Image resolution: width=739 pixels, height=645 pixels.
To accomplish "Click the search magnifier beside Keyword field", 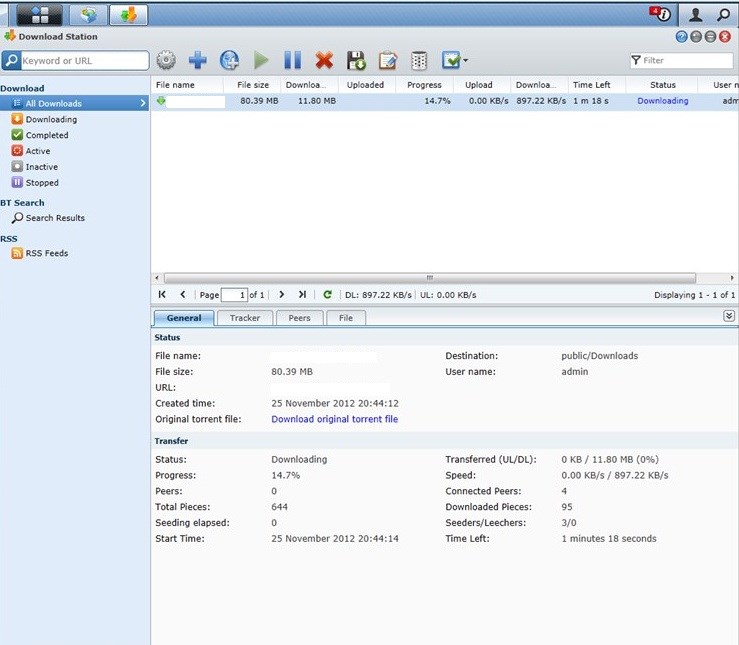I will click(x=11, y=60).
